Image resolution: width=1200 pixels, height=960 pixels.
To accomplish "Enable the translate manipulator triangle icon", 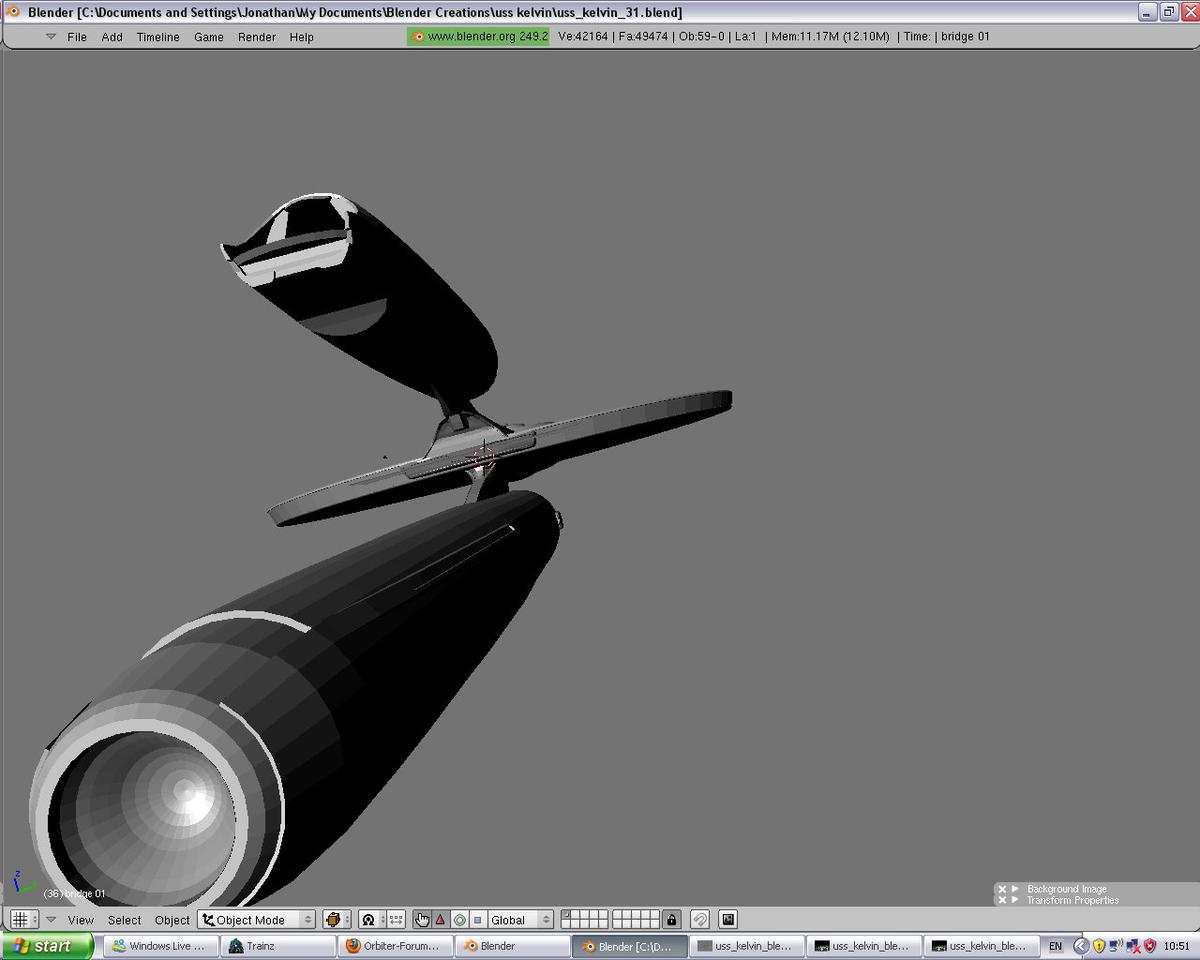I will 440,919.
